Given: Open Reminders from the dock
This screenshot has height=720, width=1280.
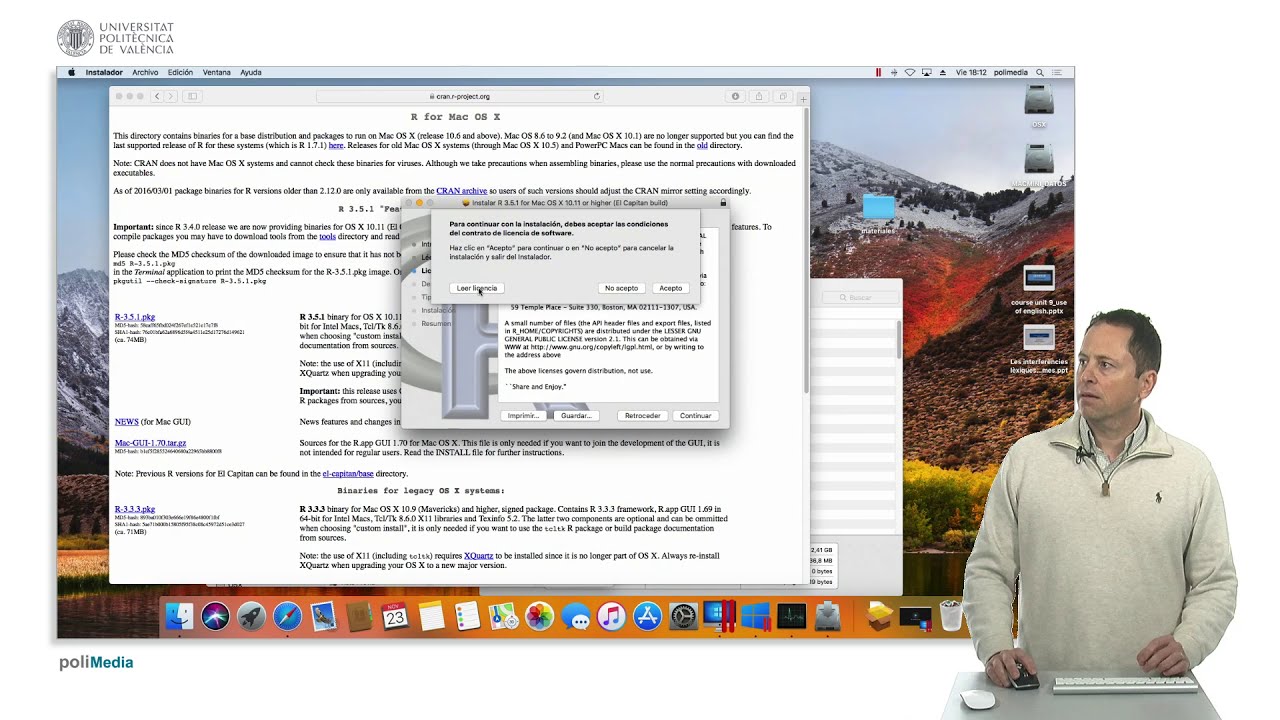Looking at the screenshot, I should click(467, 616).
